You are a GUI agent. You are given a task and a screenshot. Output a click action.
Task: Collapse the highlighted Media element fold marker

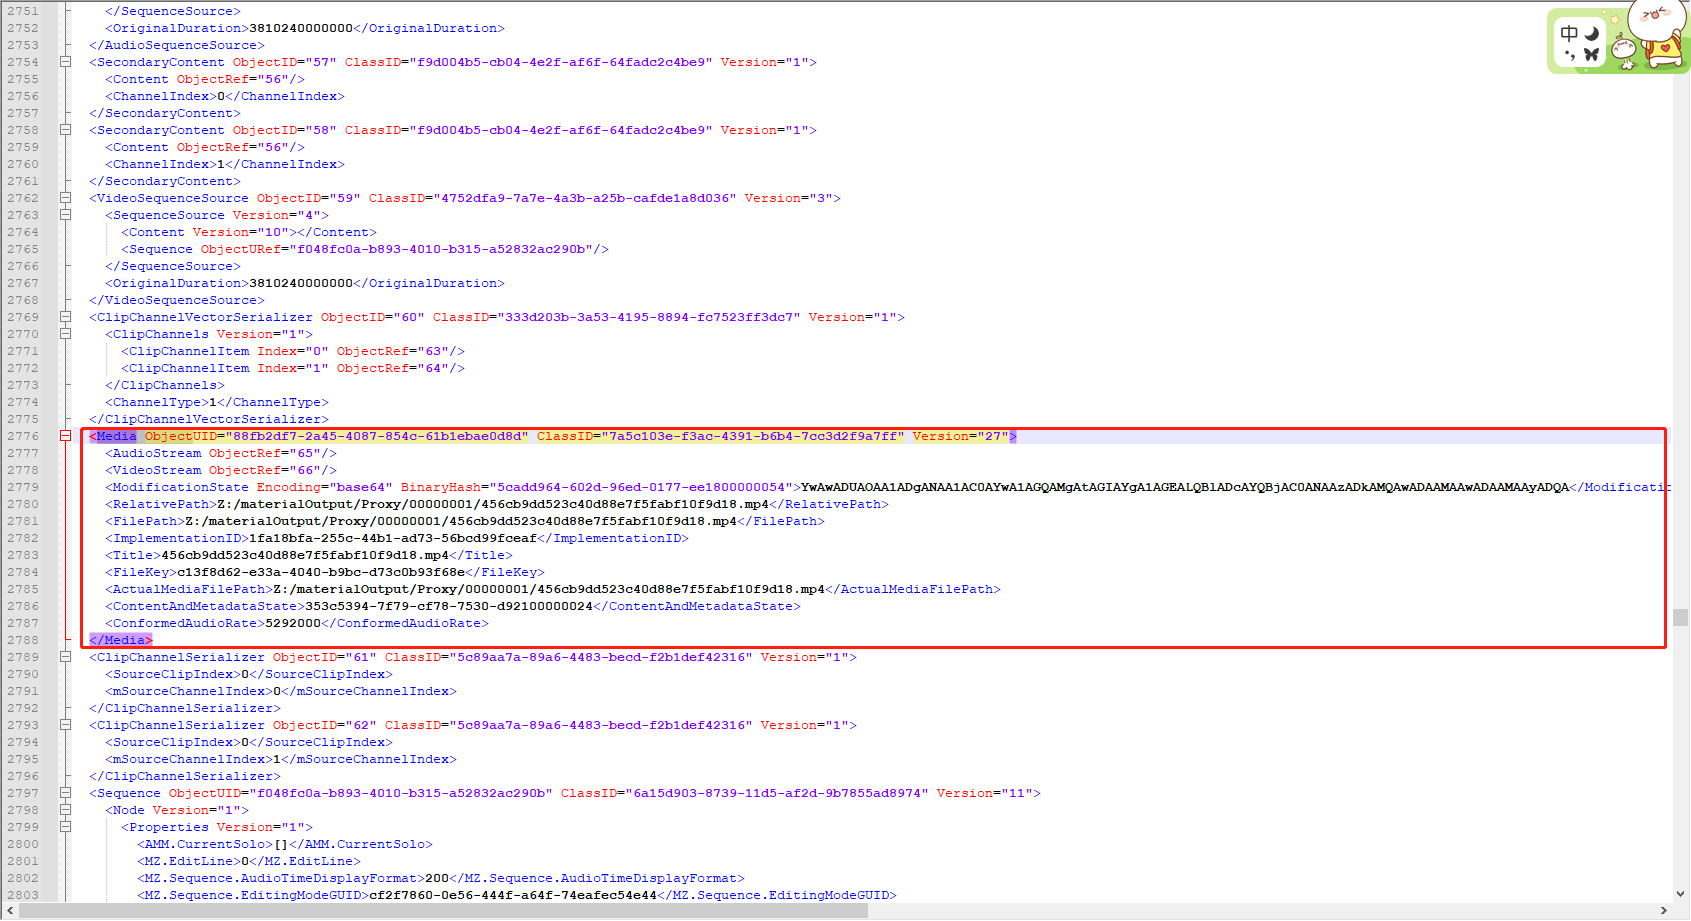pyautogui.click(x=65, y=436)
